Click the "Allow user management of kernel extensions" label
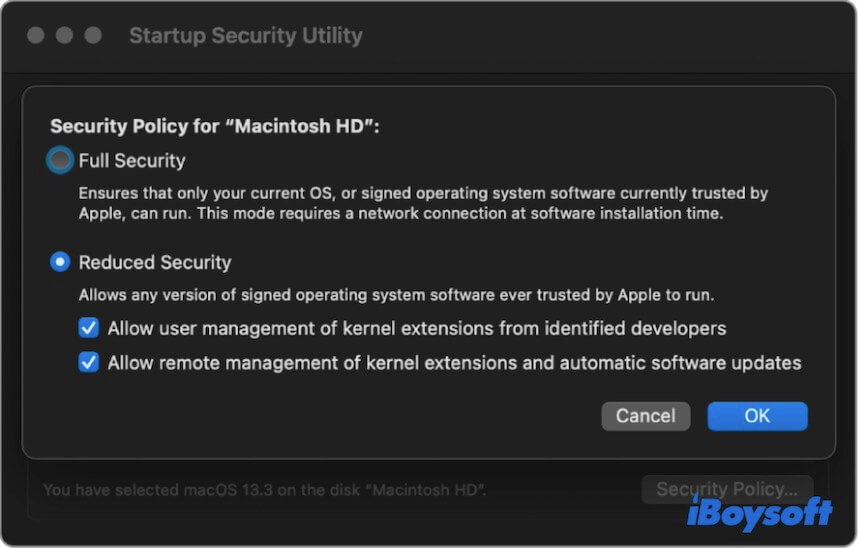Image resolution: width=859 pixels, height=548 pixels. coord(417,328)
